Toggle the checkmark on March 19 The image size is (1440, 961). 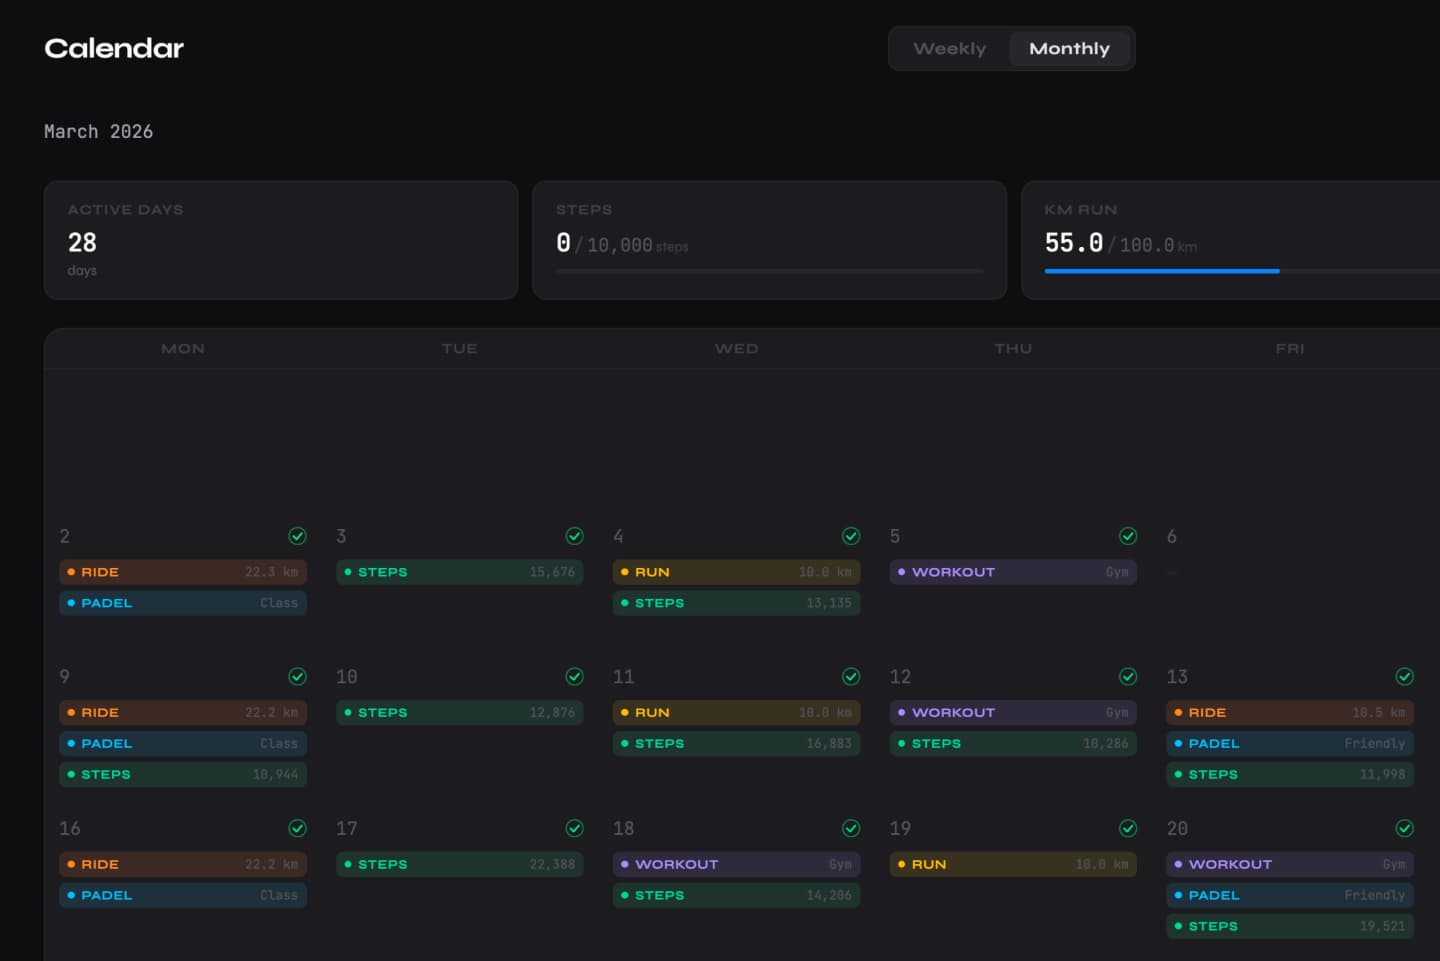click(x=1128, y=829)
